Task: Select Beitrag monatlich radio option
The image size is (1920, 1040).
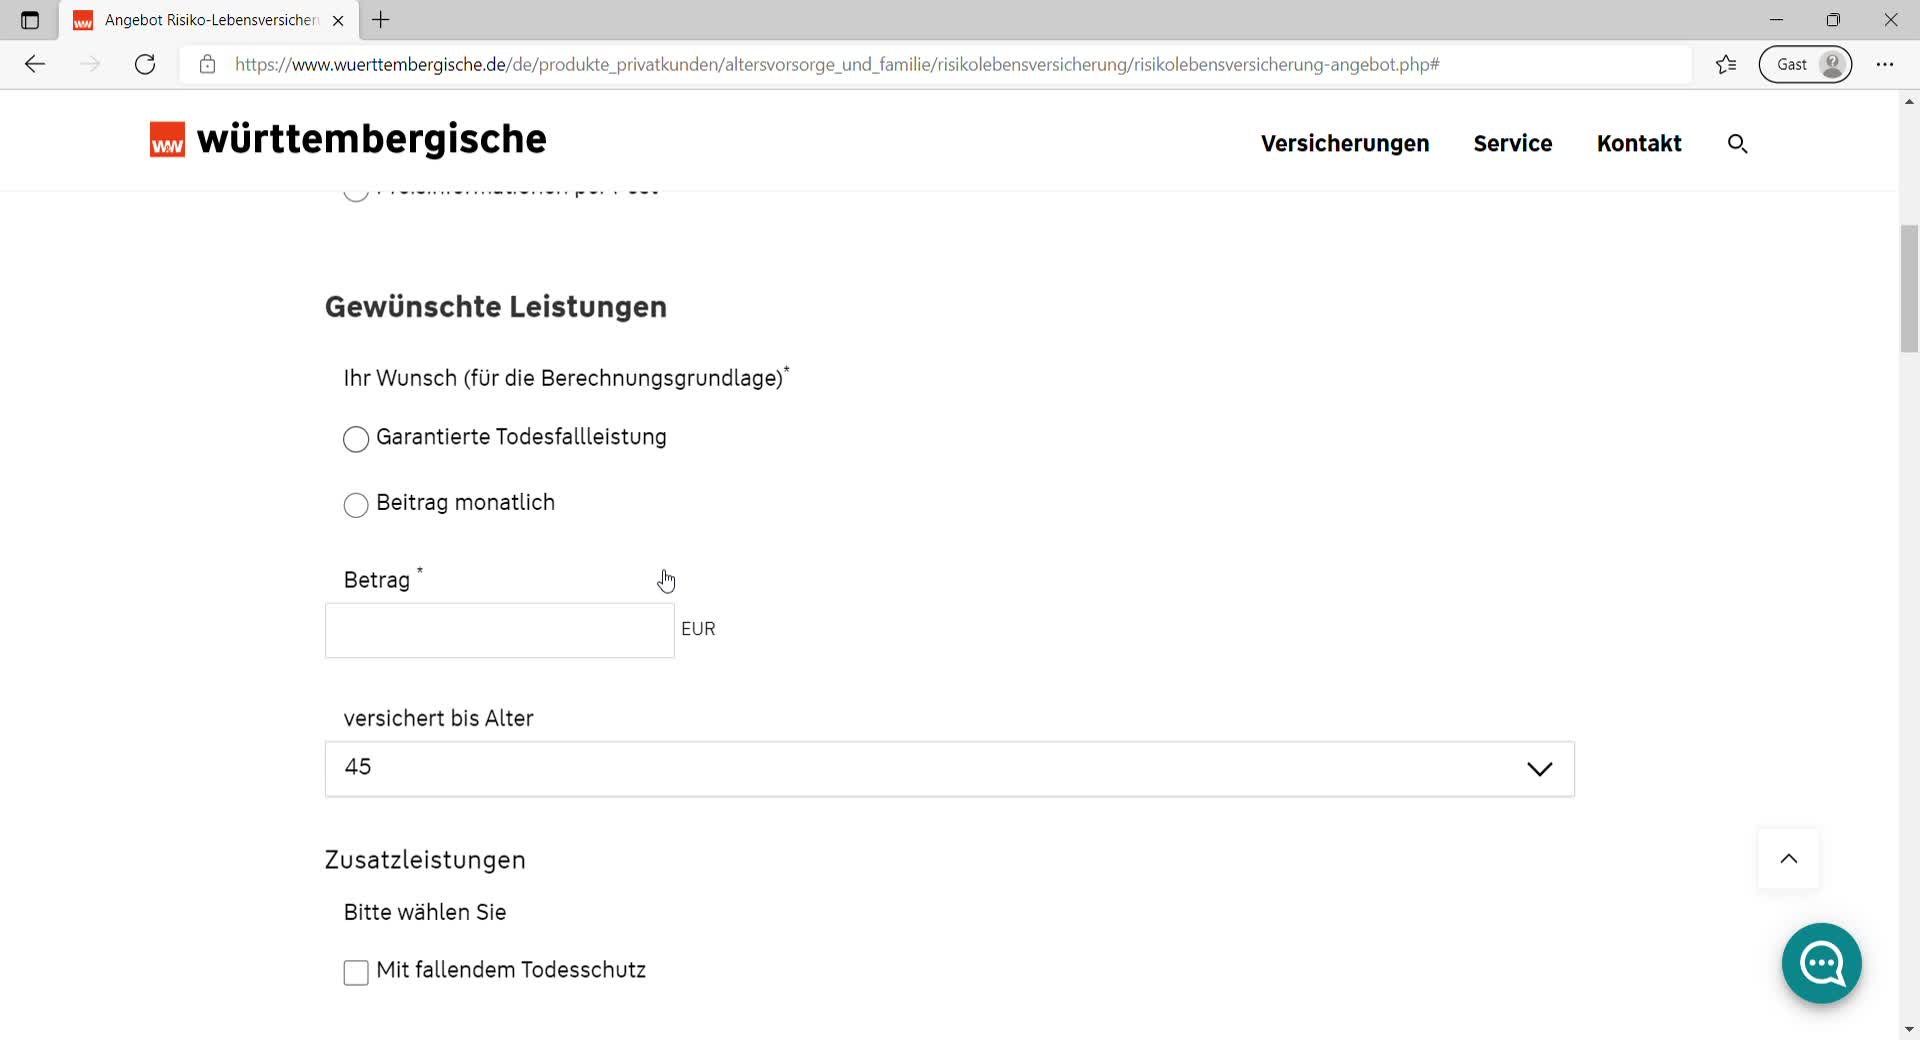Action: coord(356,505)
